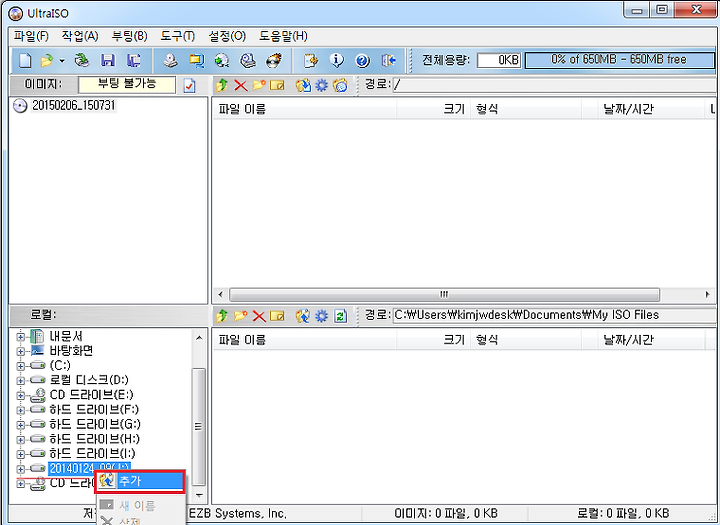Click the add-to-image icon in local pane toolbar
720x525 pixels.
click(303, 316)
